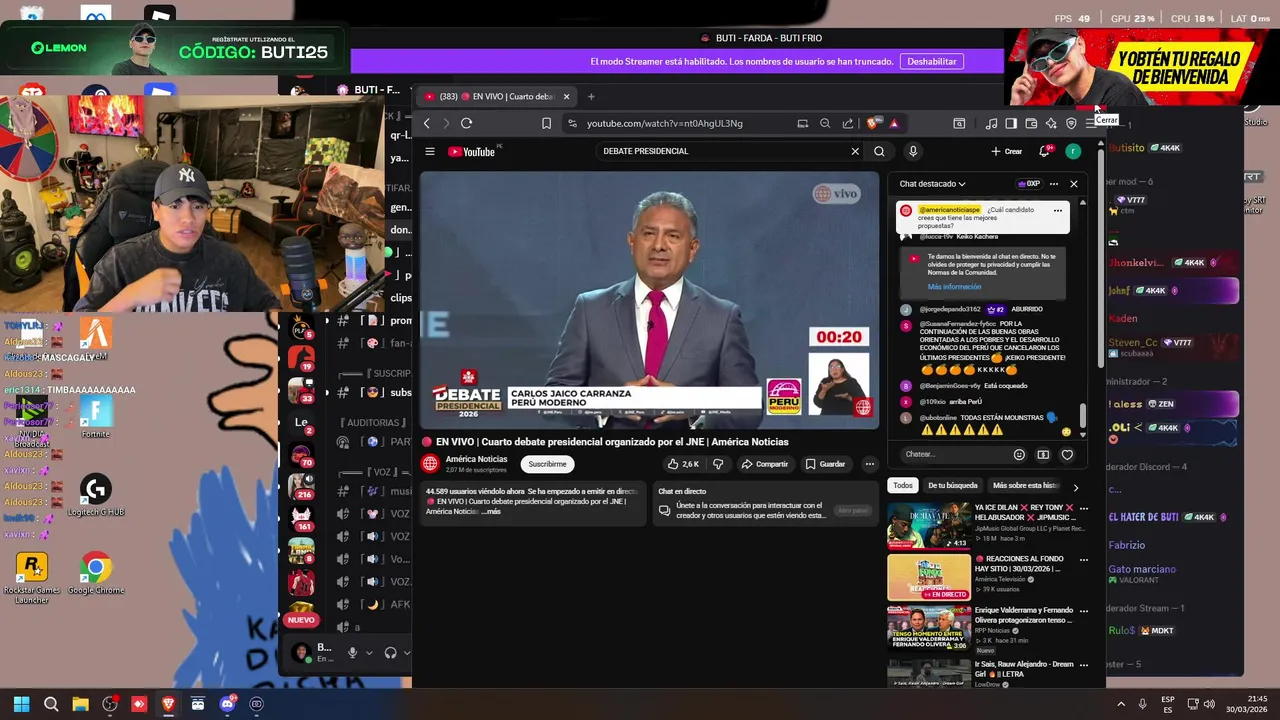Reload the browser page

tap(466, 123)
